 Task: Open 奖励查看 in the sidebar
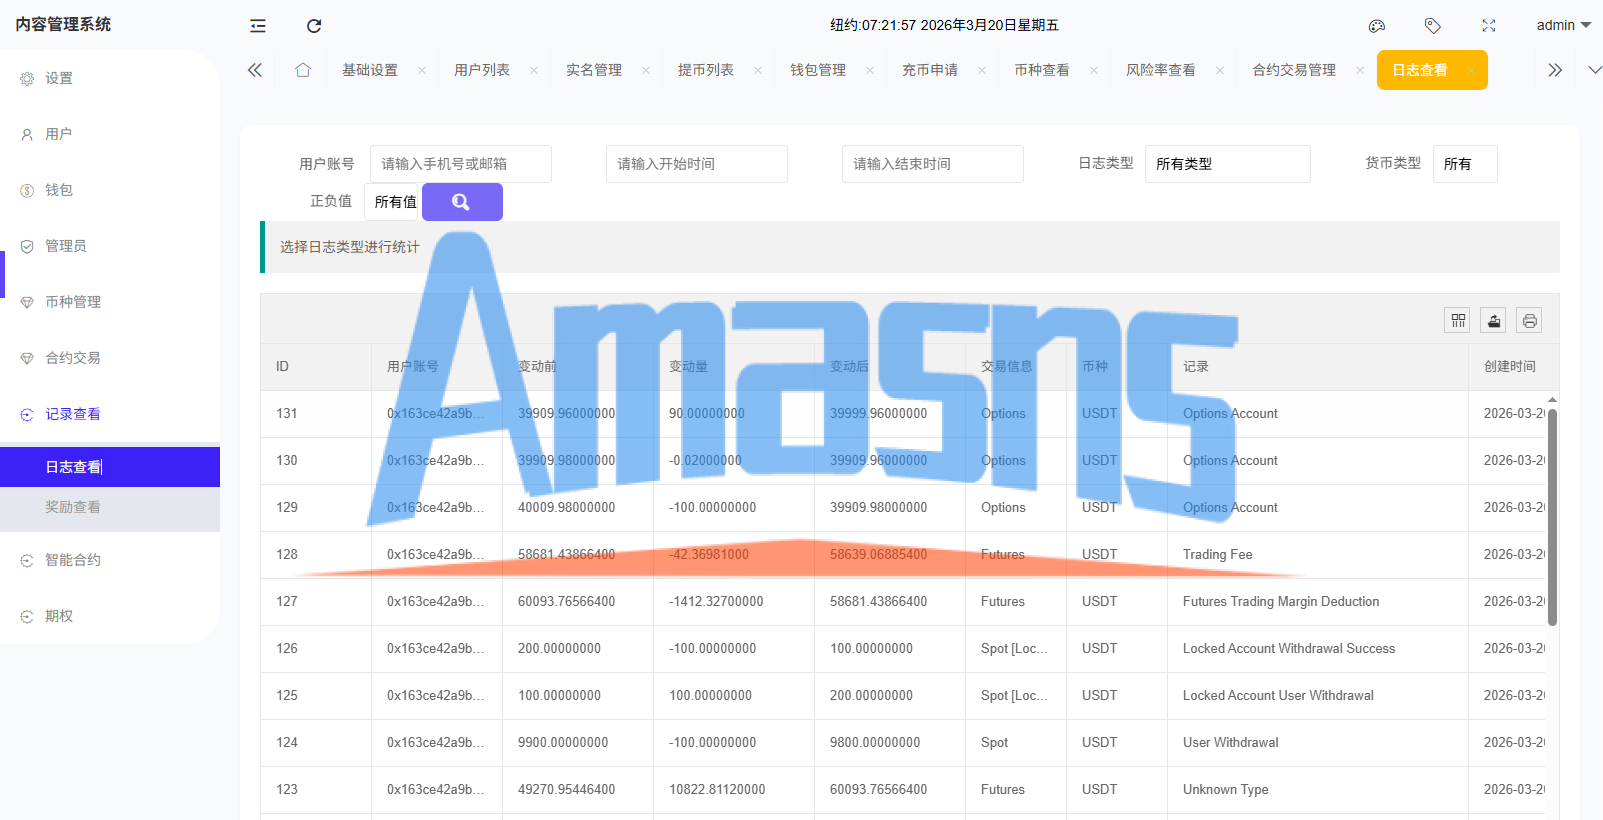point(110,507)
